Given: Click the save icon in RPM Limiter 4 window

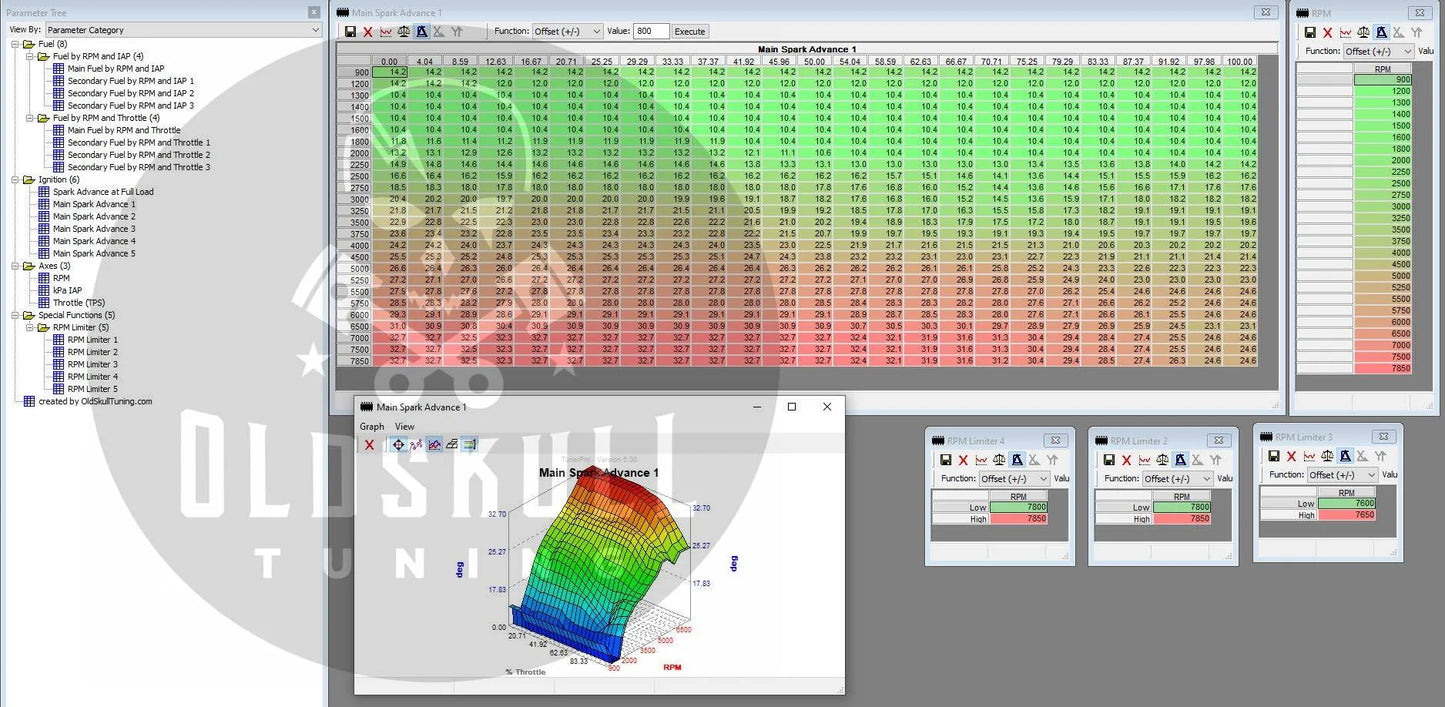Looking at the screenshot, I should tap(945, 460).
